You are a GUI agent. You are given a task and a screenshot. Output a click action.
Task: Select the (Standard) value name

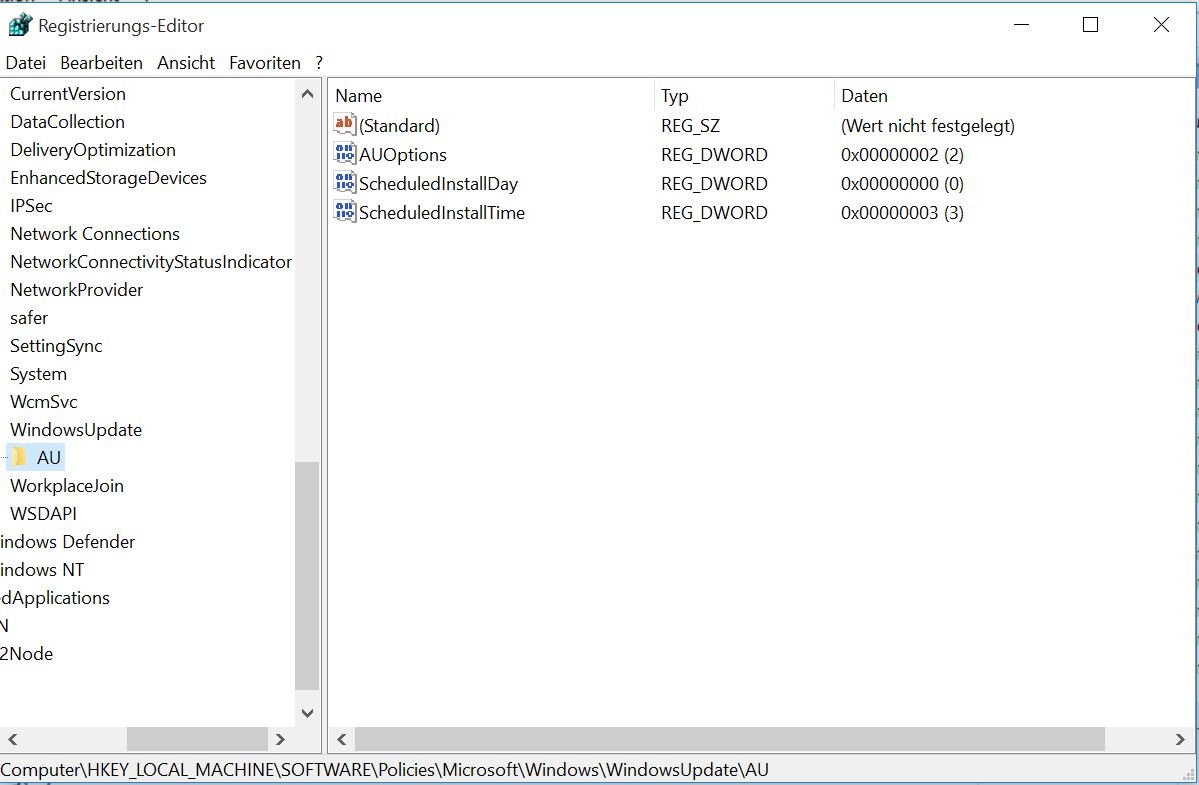click(x=399, y=125)
